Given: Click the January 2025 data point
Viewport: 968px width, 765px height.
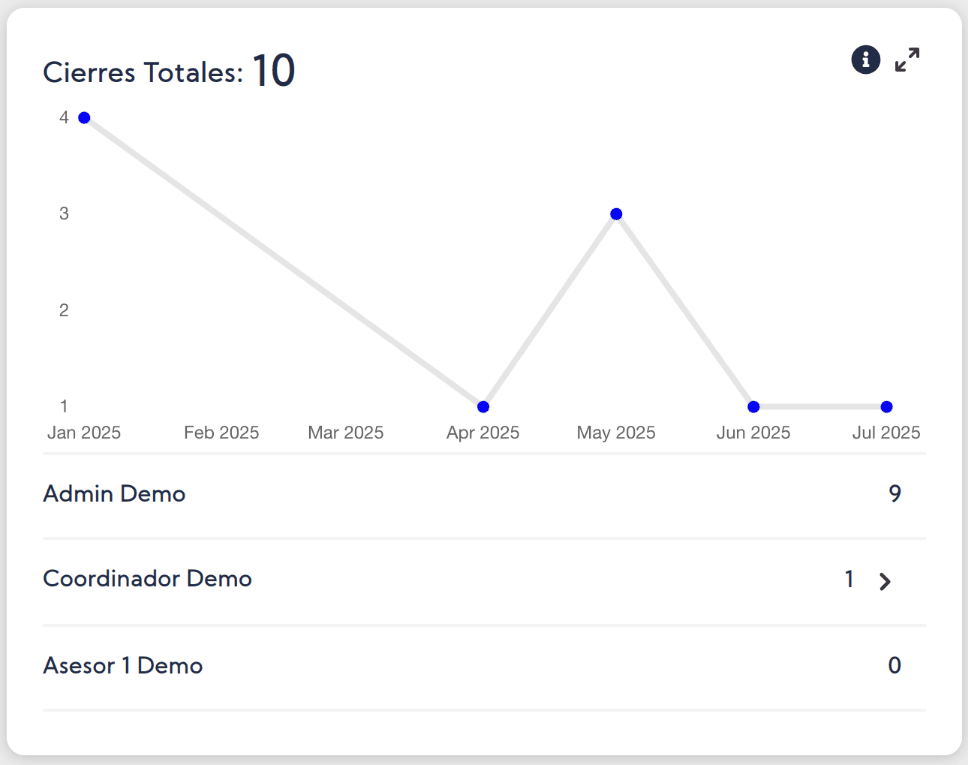Looking at the screenshot, I should [x=84, y=118].
